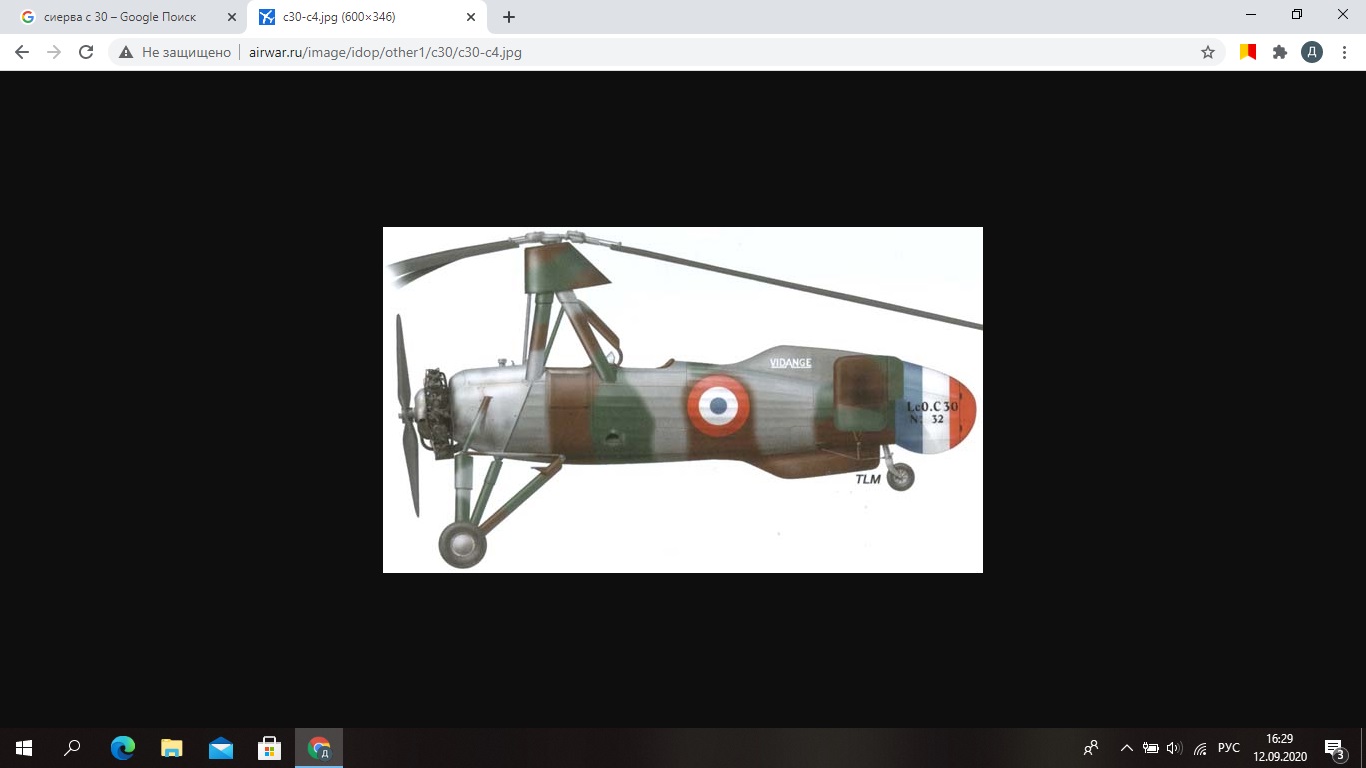This screenshot has height=768, width=1366.
Task: Minimize the Chrome window
Action: (x=1251, y=15)
